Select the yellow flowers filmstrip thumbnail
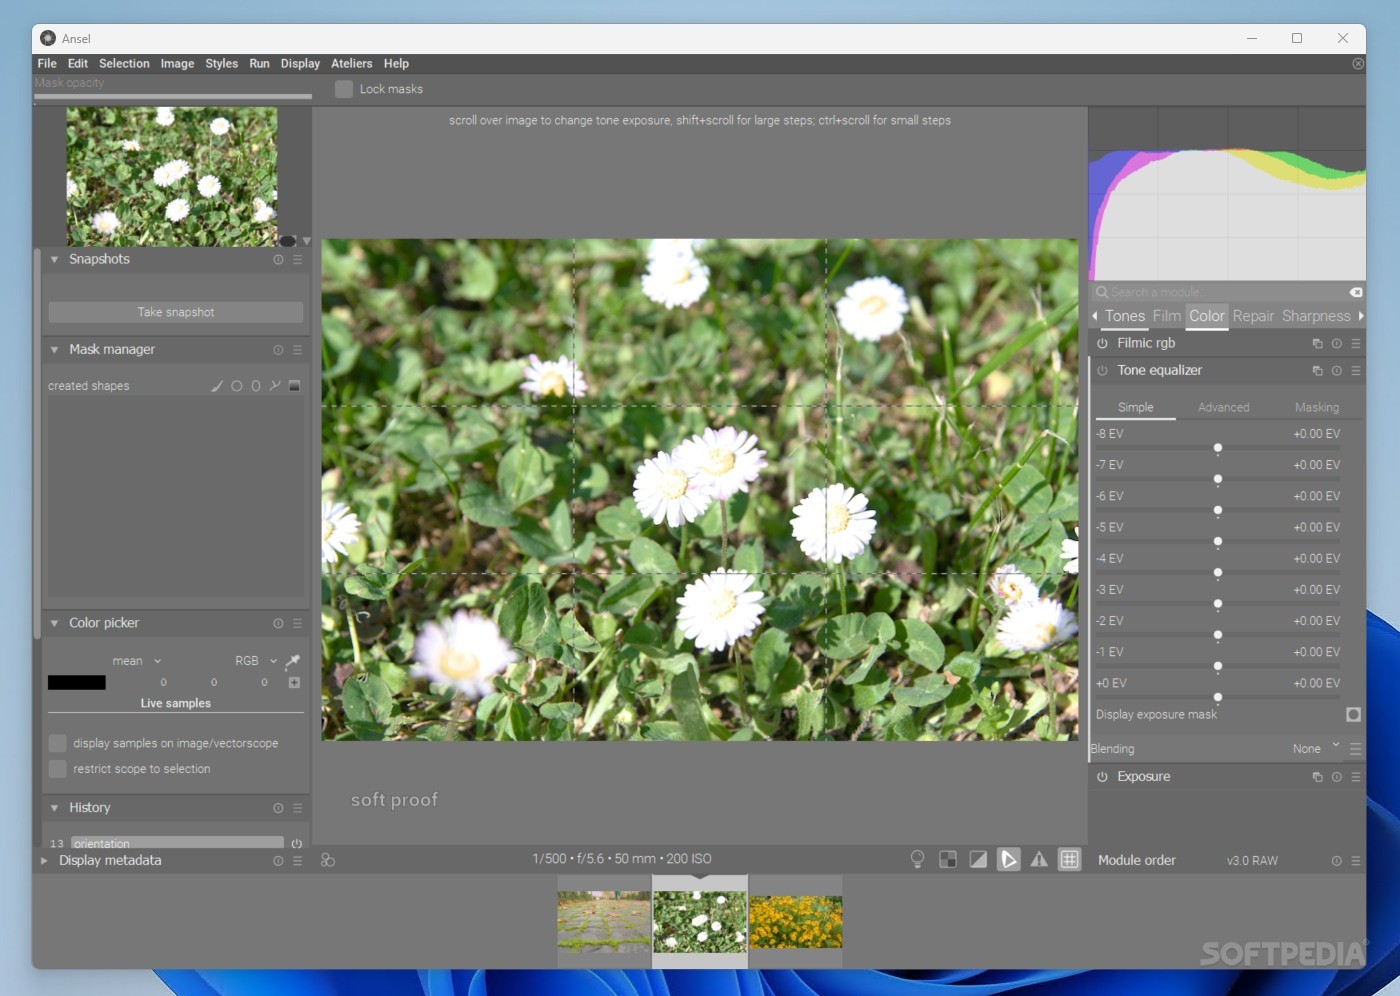 (x=796, y=922)
